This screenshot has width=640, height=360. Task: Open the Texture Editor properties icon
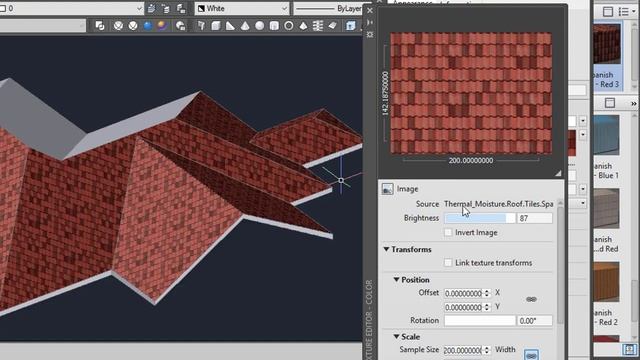pos(370,35)
